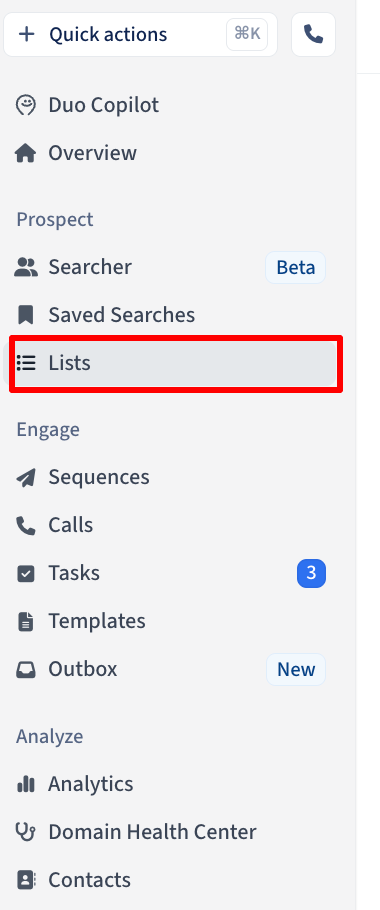
Task: Go to Overview via home icon
Action: pyautogui.click(x=26, y=154)
